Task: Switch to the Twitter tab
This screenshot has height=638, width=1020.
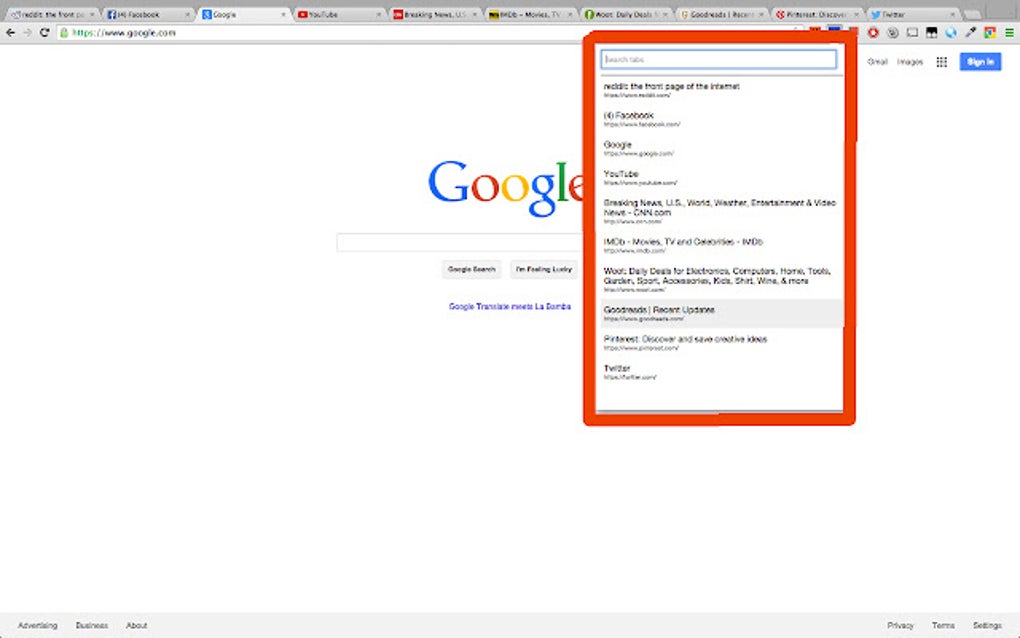Action: pyautogui.click(x=912, y=14)
